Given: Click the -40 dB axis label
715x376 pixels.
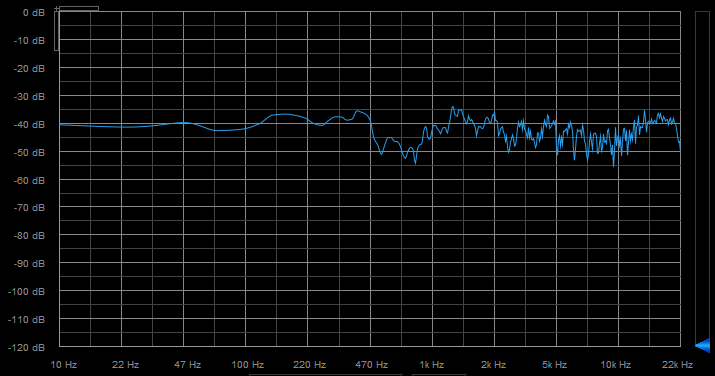Looking at the screenshot, I should tap(30, 124).
